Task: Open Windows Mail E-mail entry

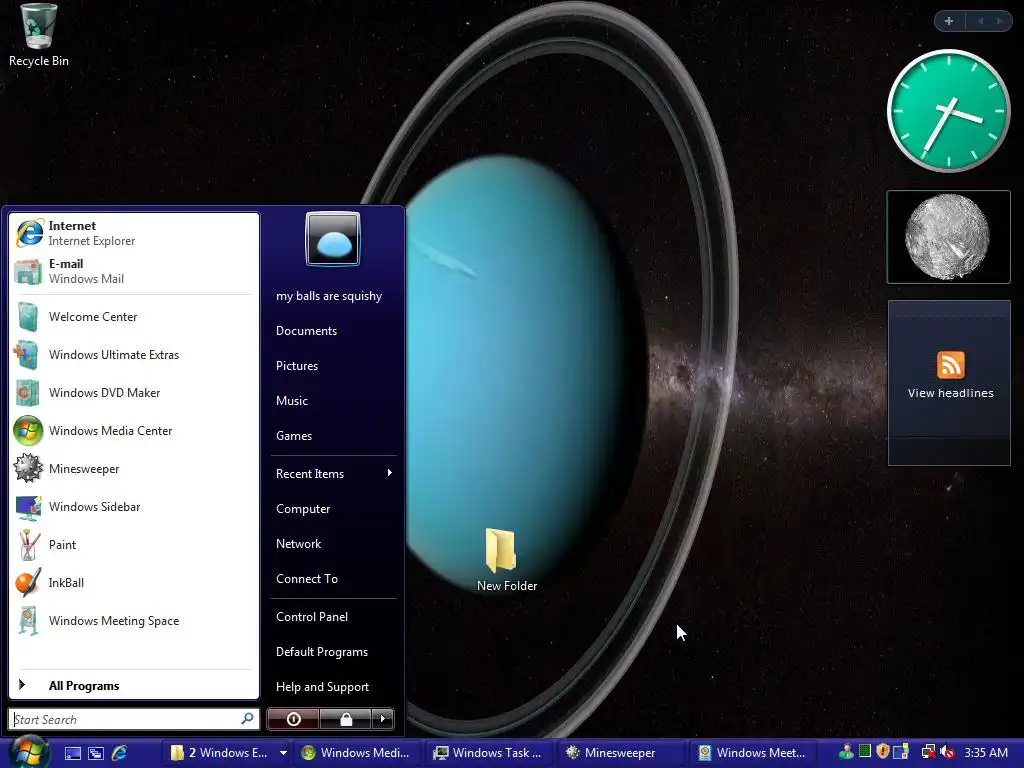Action: pyautogui.click(x=134, y=271)
